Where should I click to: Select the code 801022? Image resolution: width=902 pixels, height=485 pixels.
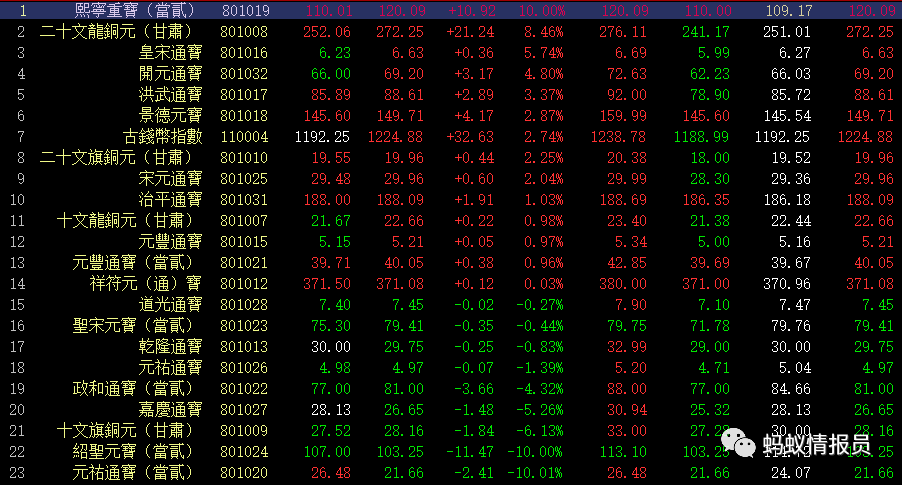point(244,389)
